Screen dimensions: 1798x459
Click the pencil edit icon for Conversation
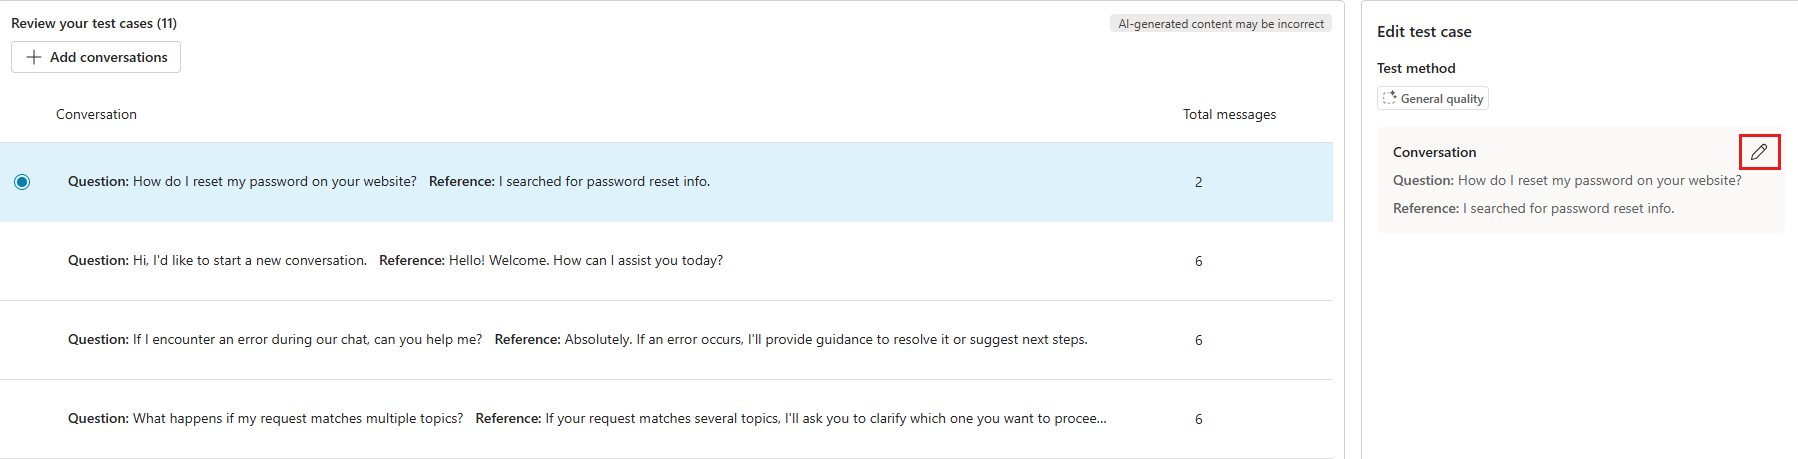click(1759, 152)
